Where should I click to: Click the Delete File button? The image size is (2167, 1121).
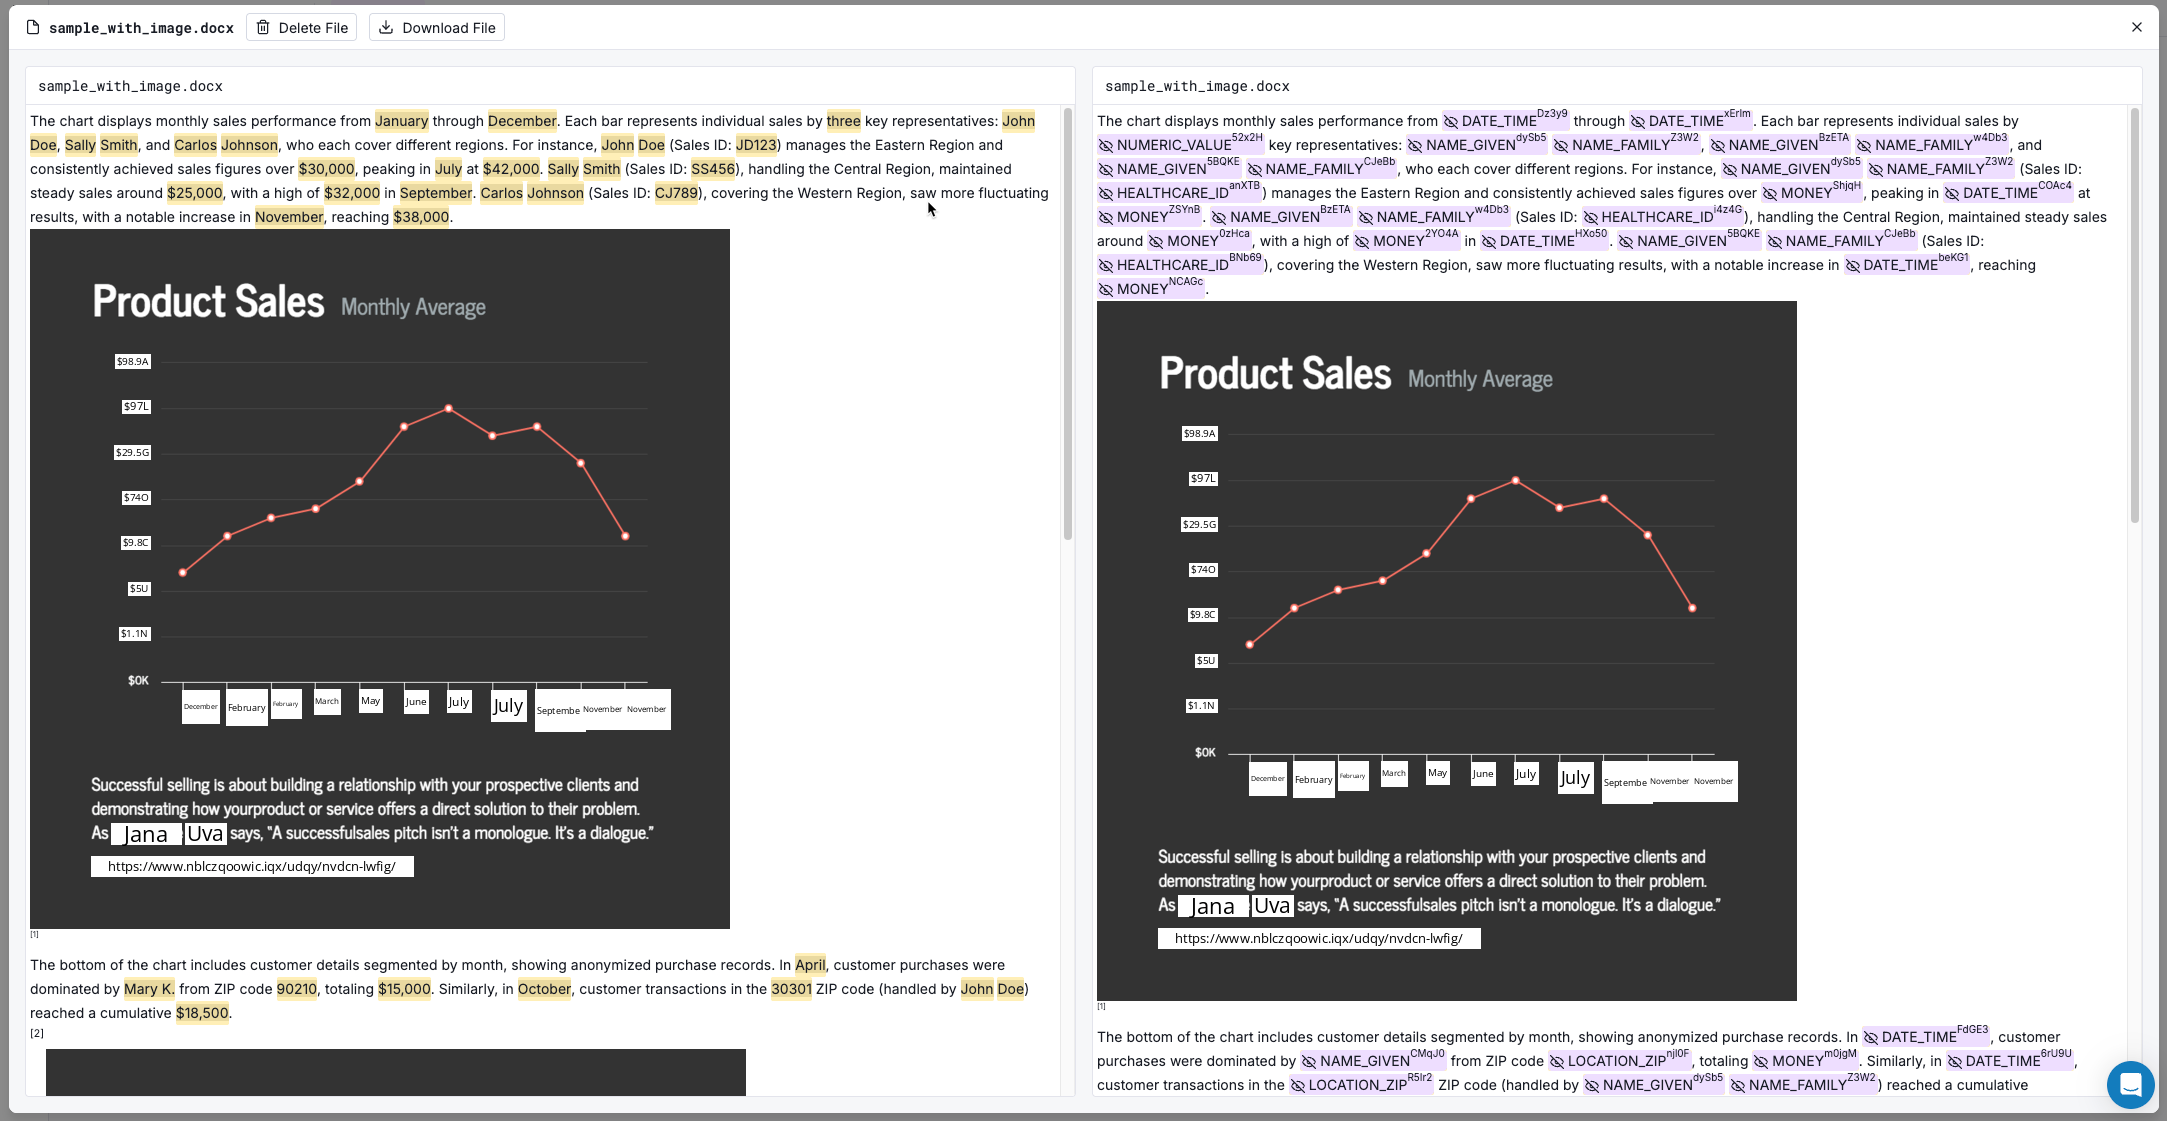pyautogui.click(x=302, y=28)
